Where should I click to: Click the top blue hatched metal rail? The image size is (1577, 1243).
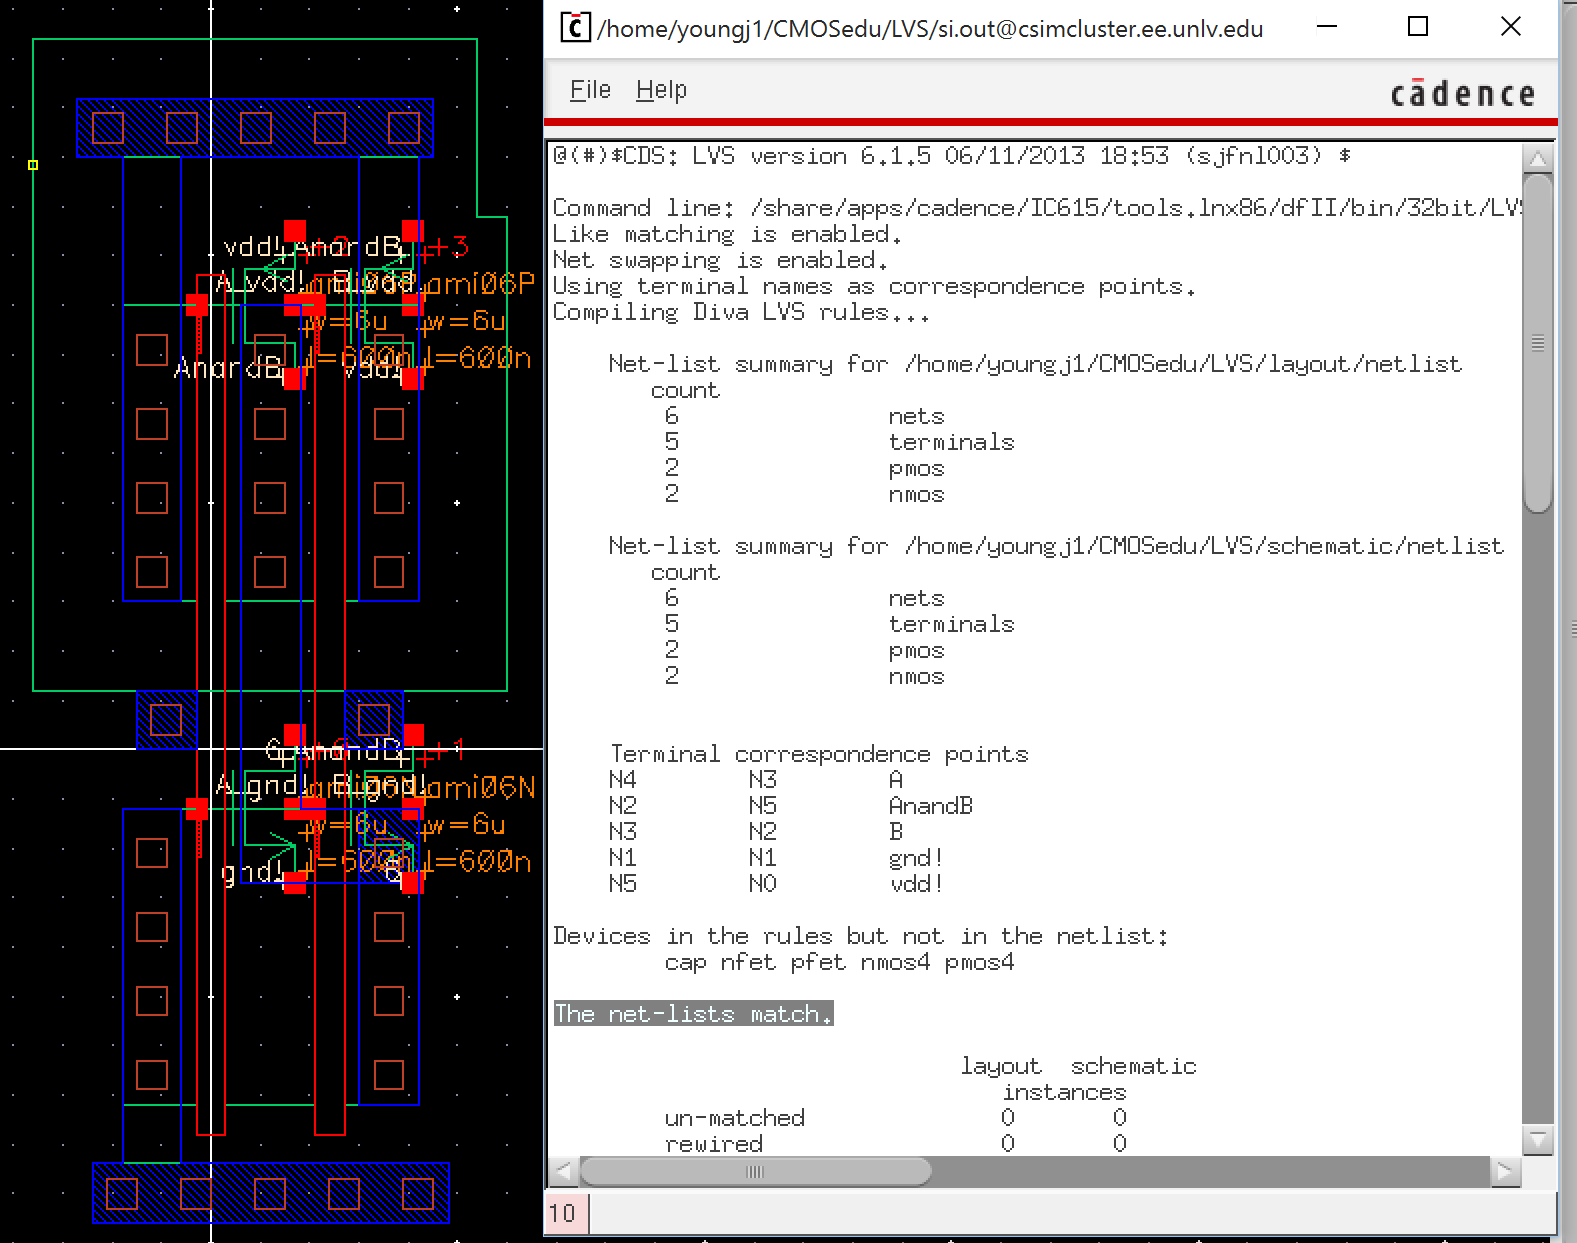click(255, 128)
